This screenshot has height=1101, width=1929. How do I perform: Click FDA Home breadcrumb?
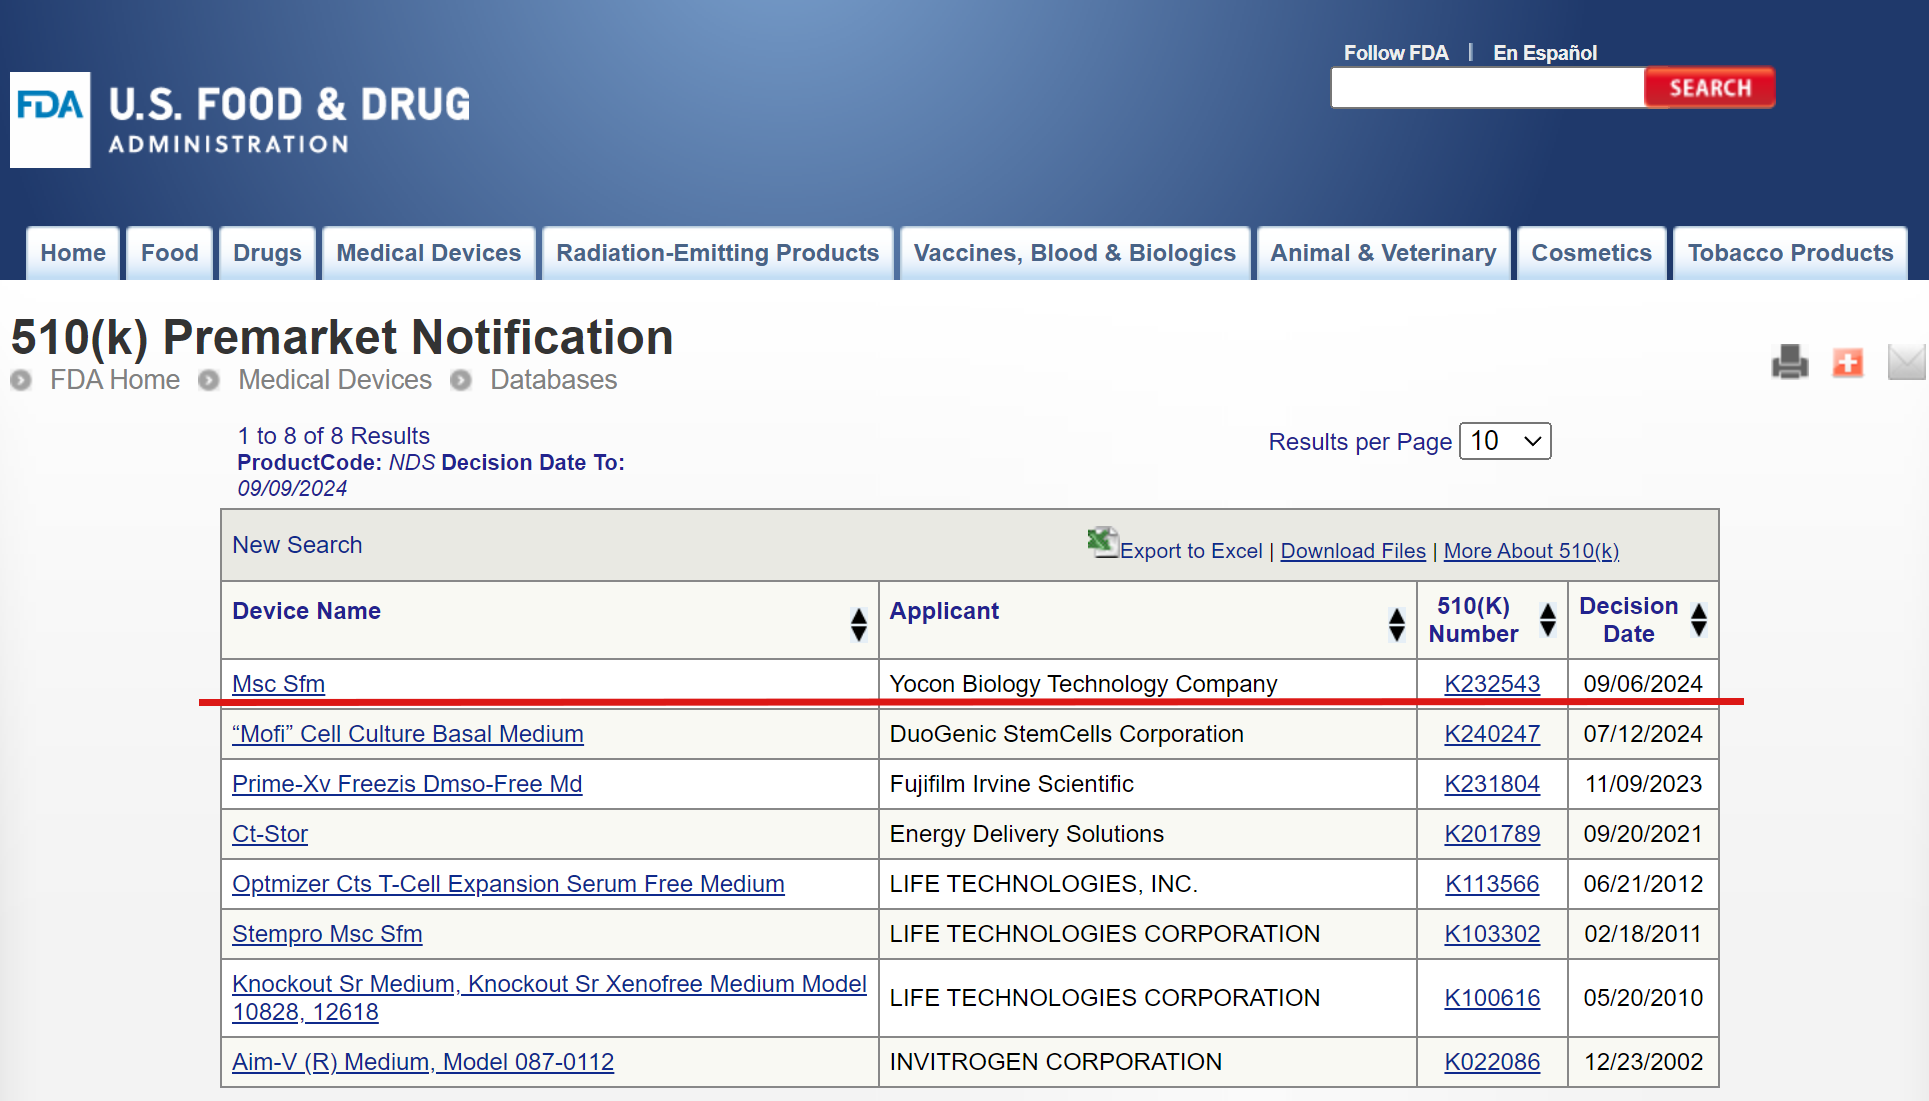click(x=115, y=380)
